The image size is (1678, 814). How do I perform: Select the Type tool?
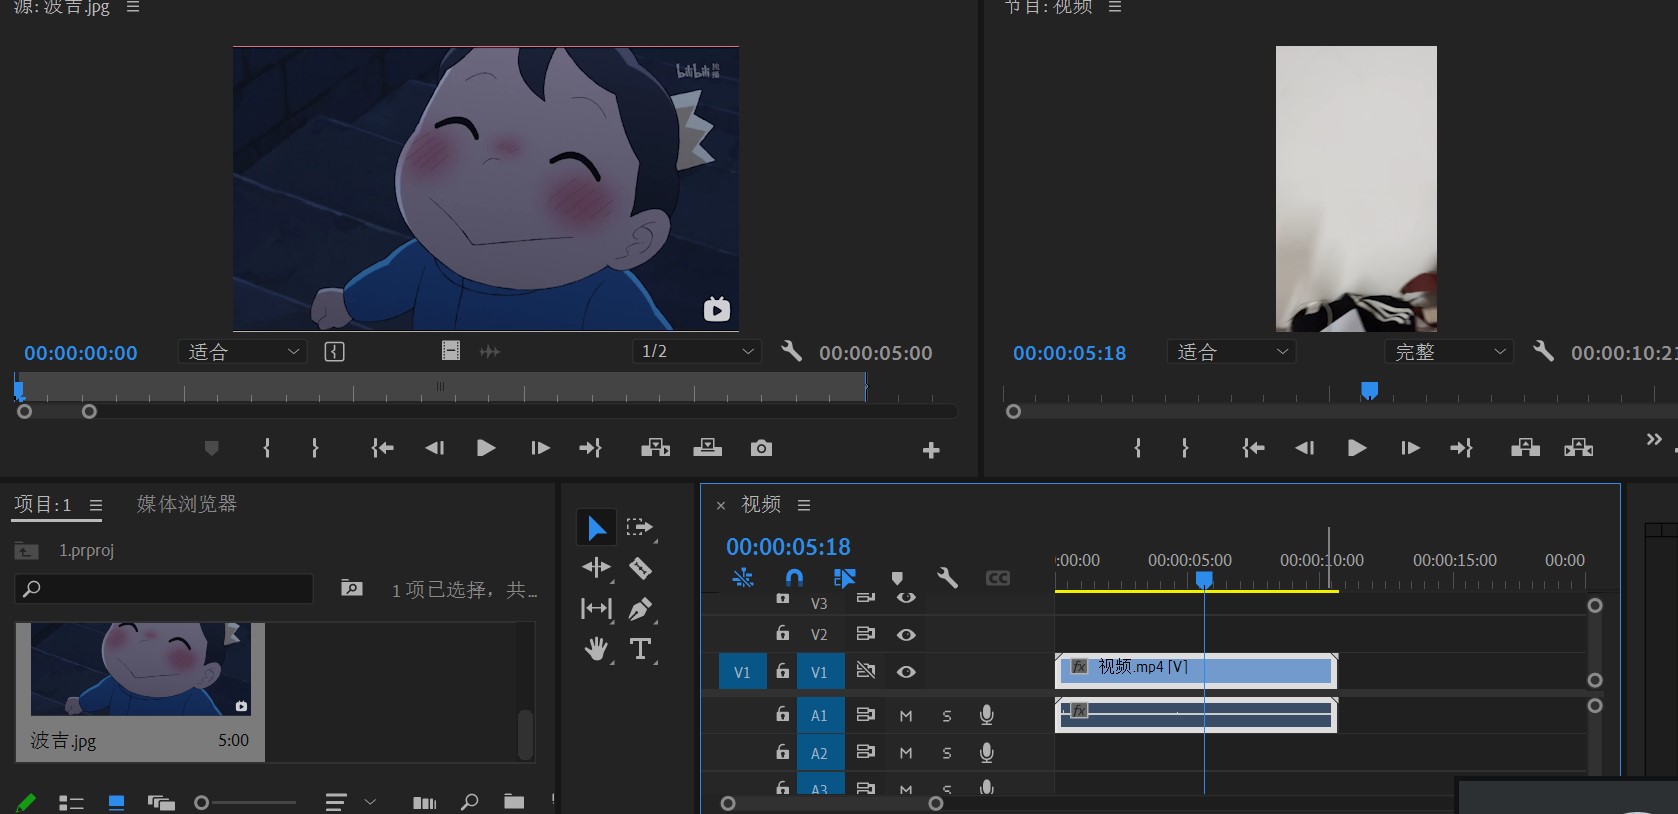point(640,649)
